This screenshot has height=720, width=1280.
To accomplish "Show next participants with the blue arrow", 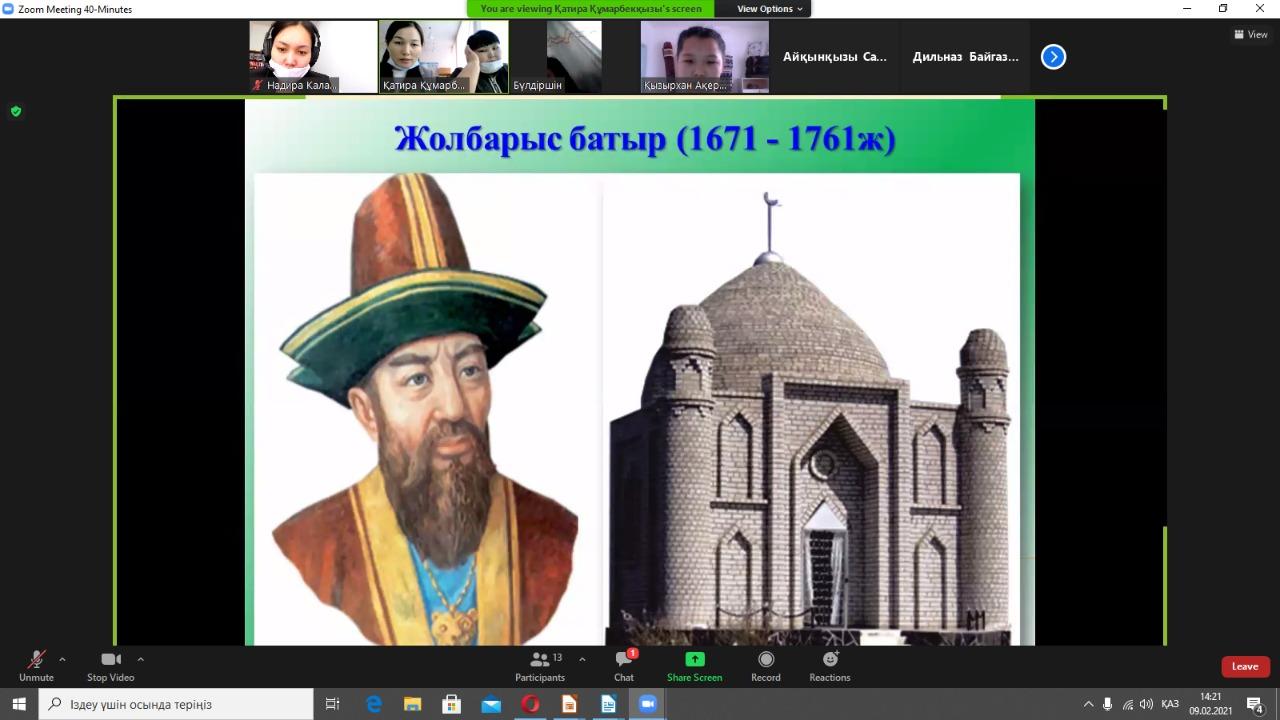I will pos(1053,57).
